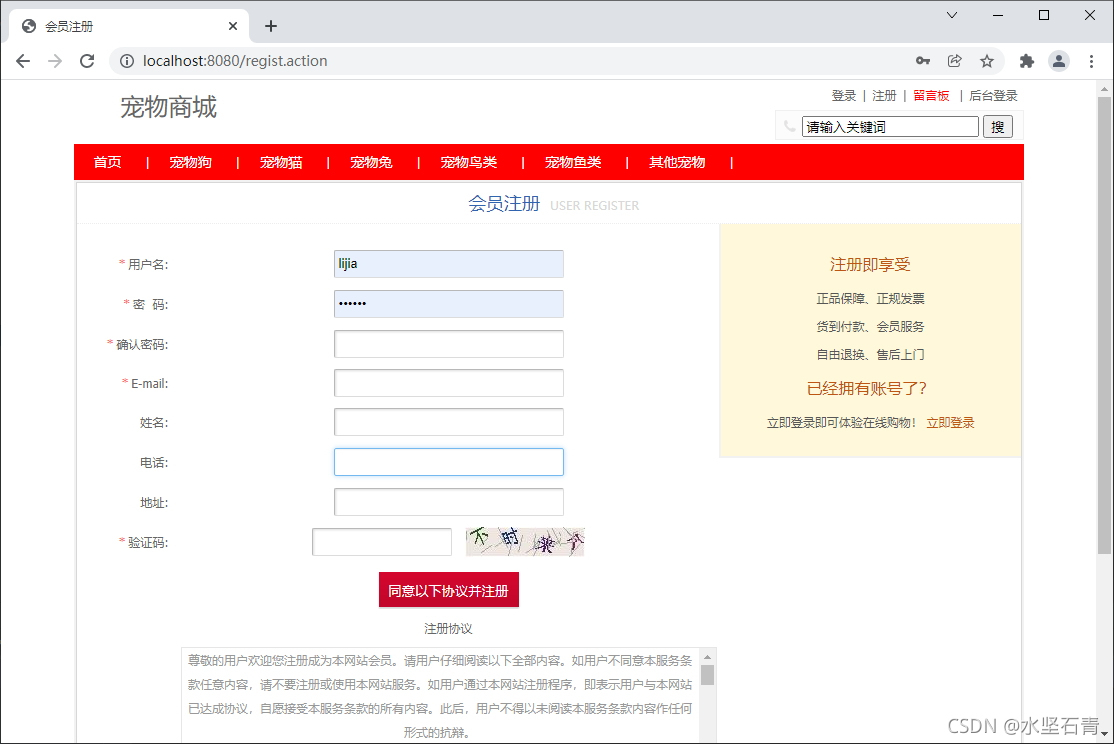Viewport: 1114px width, 744px height.
Task: Open saved passwords key icon
Action: [923, 61]
